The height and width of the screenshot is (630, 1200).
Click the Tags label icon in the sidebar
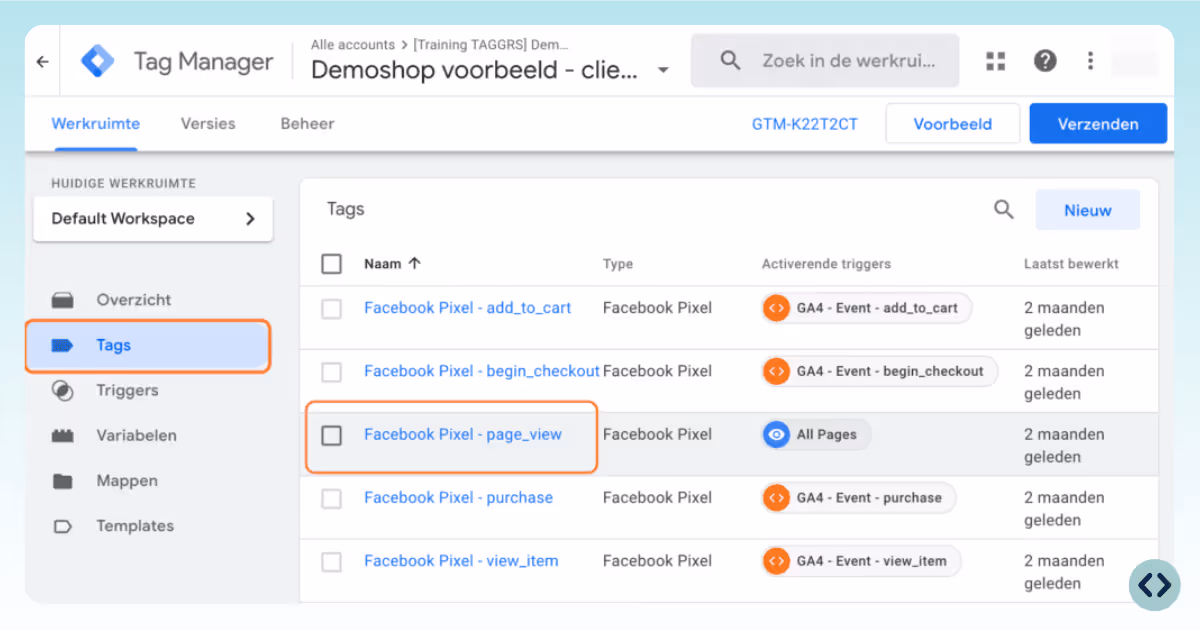tap(62, 346)
